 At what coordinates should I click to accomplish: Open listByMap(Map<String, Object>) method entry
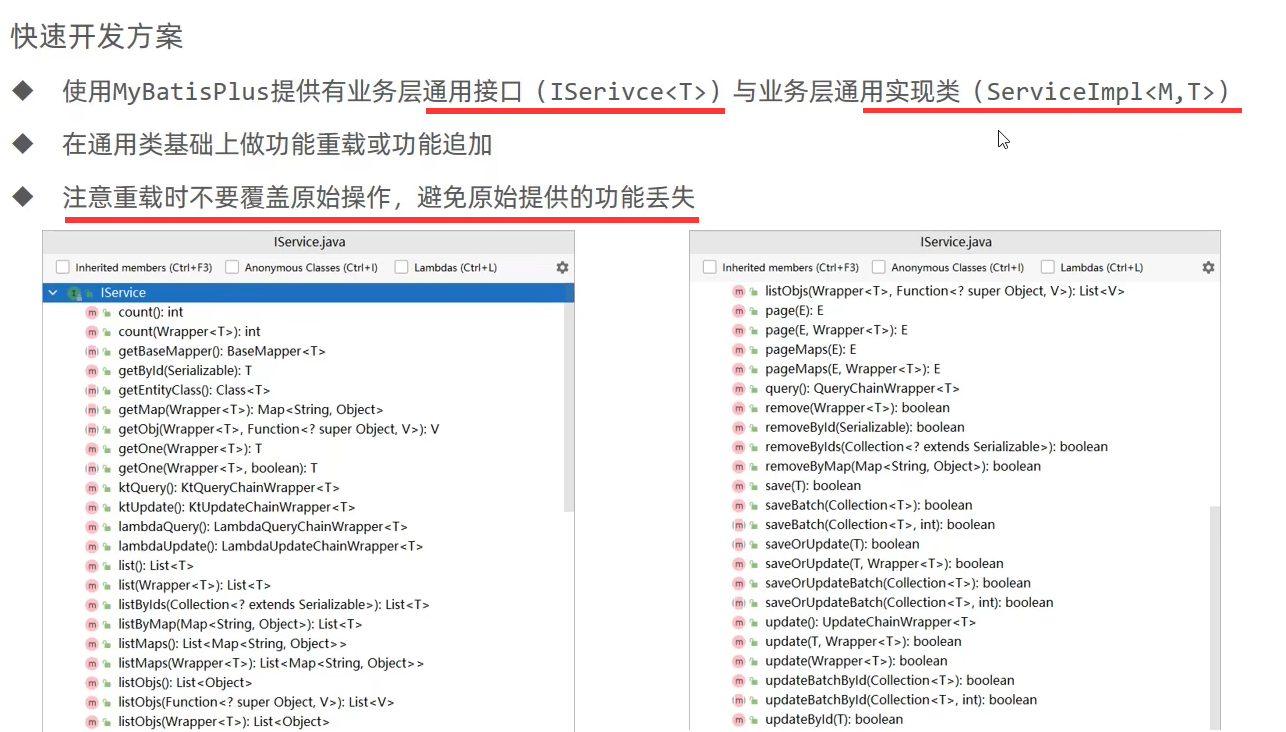coord(240,624)
